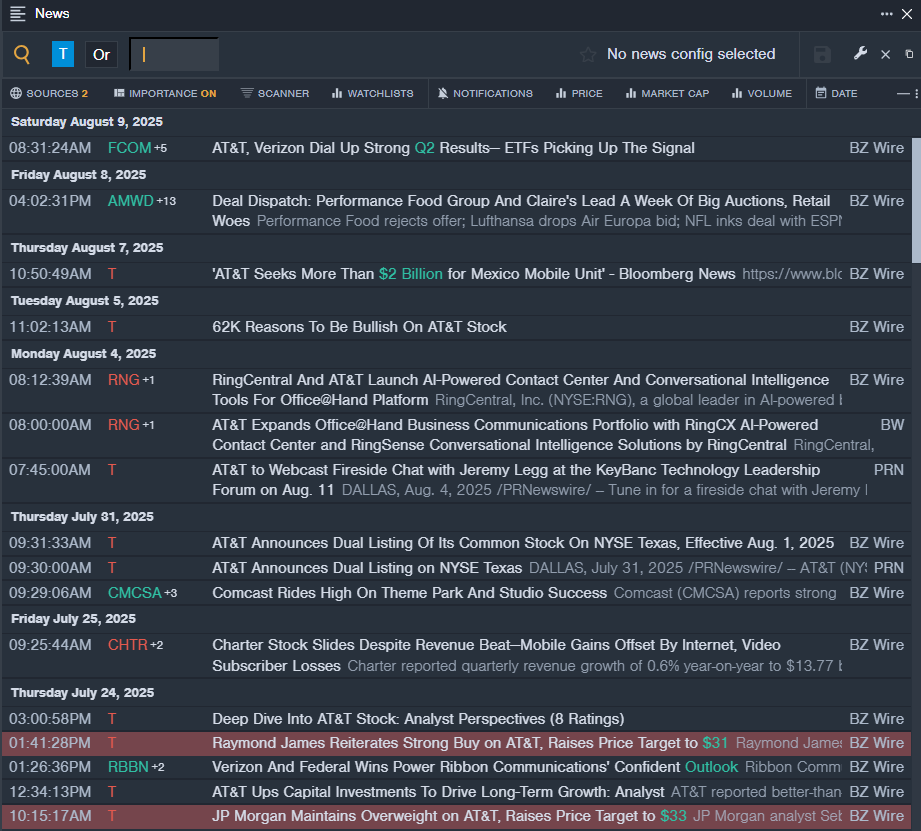
Task: Click the calendar icon beside Date
Action: tap(821, 93)
